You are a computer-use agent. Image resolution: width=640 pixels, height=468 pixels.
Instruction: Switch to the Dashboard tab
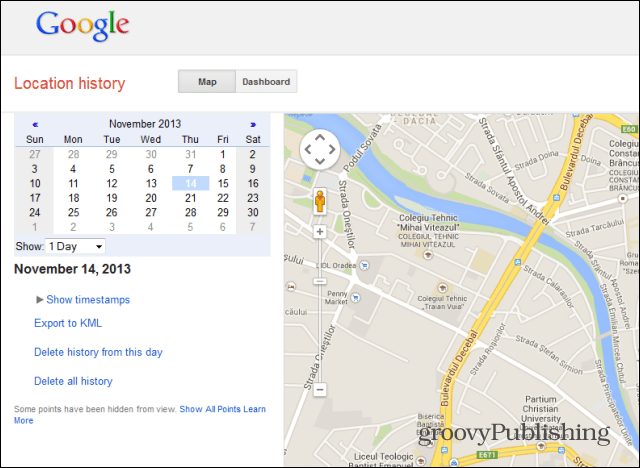pyautogui.click(x=266, y=82)
